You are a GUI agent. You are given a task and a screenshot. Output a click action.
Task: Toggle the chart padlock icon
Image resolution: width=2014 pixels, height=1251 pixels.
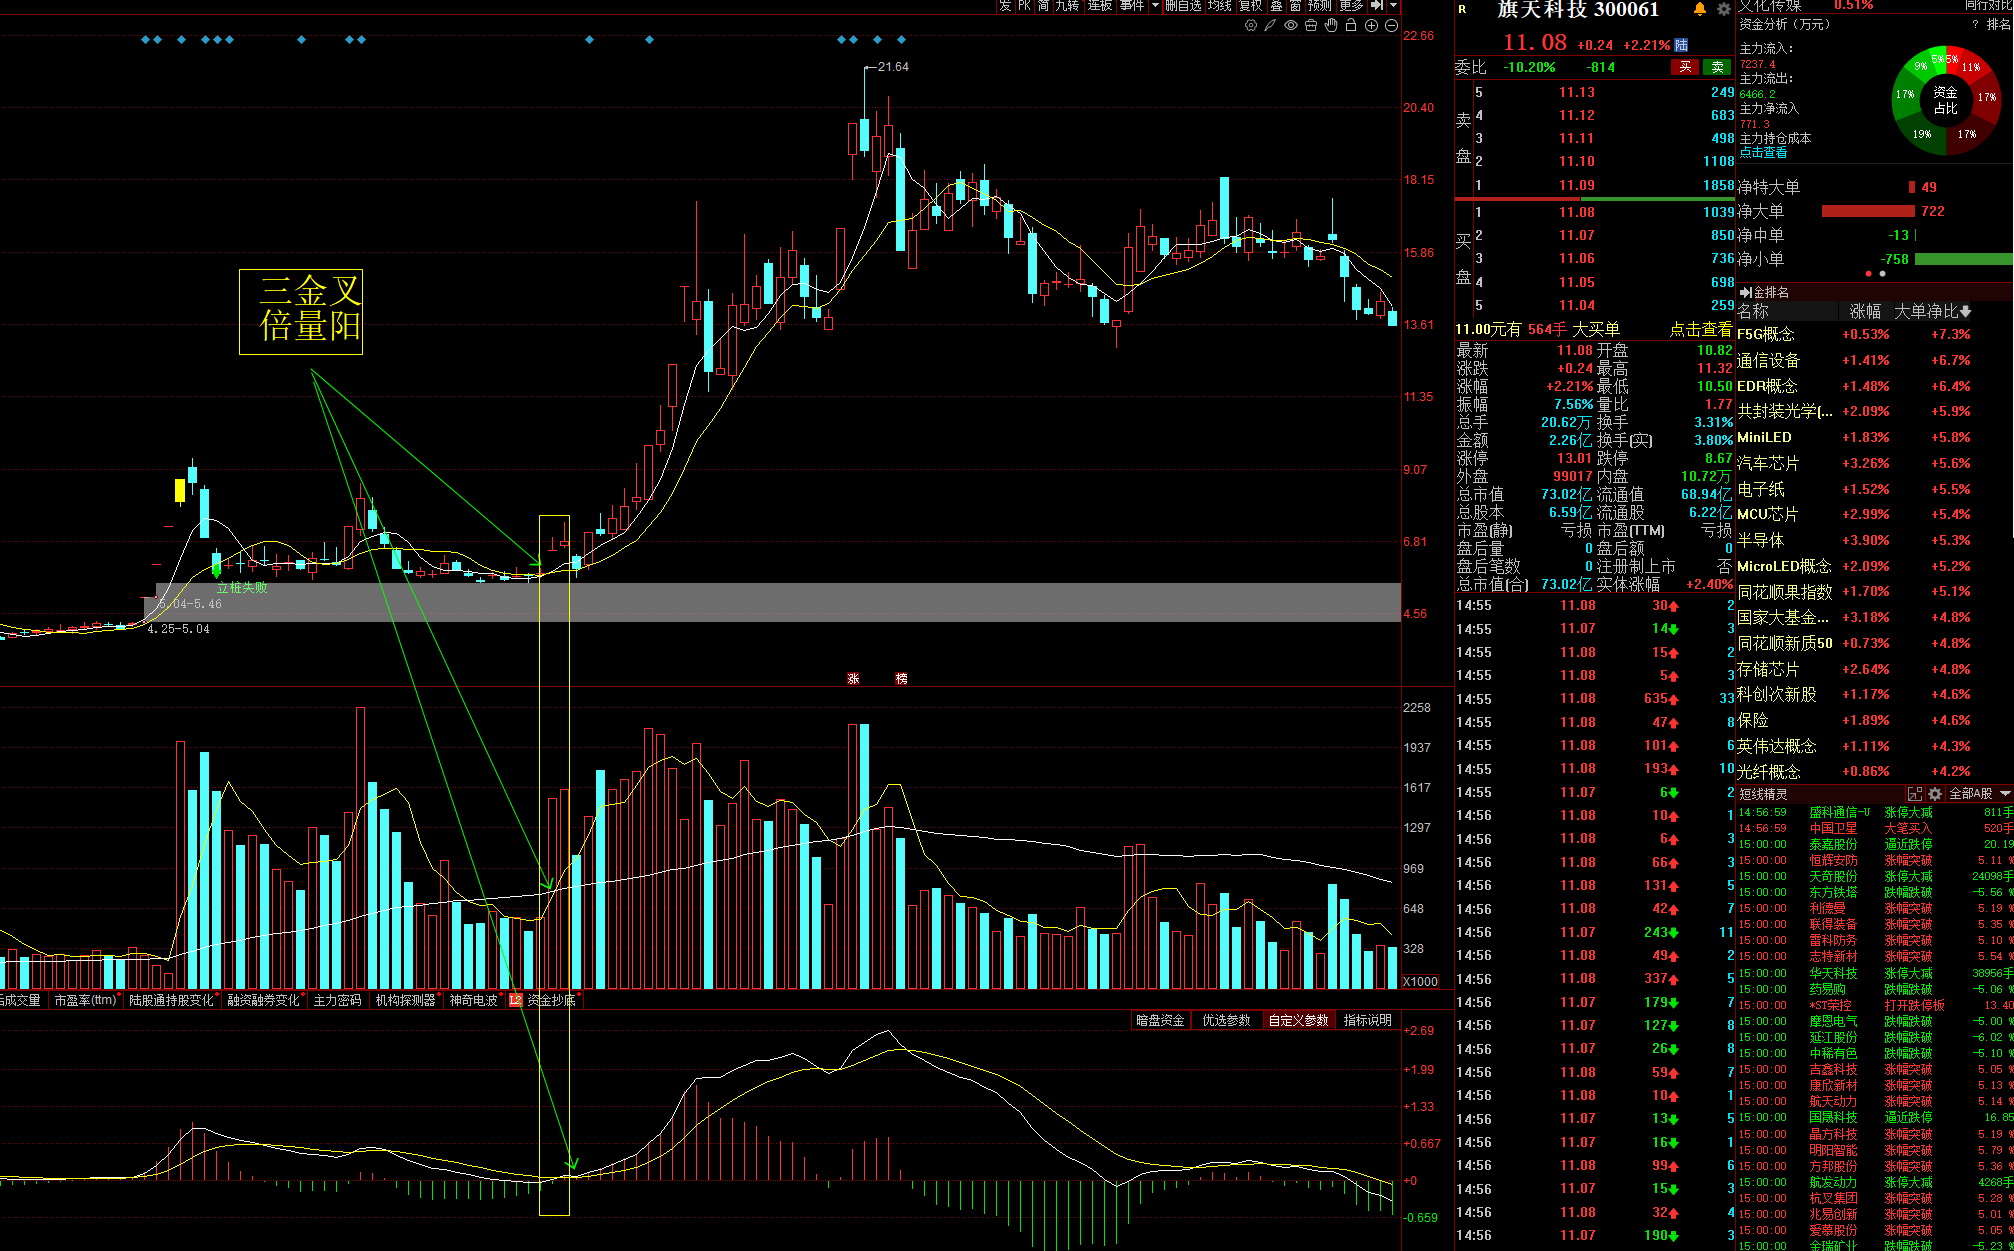(x=1351, y=26)
